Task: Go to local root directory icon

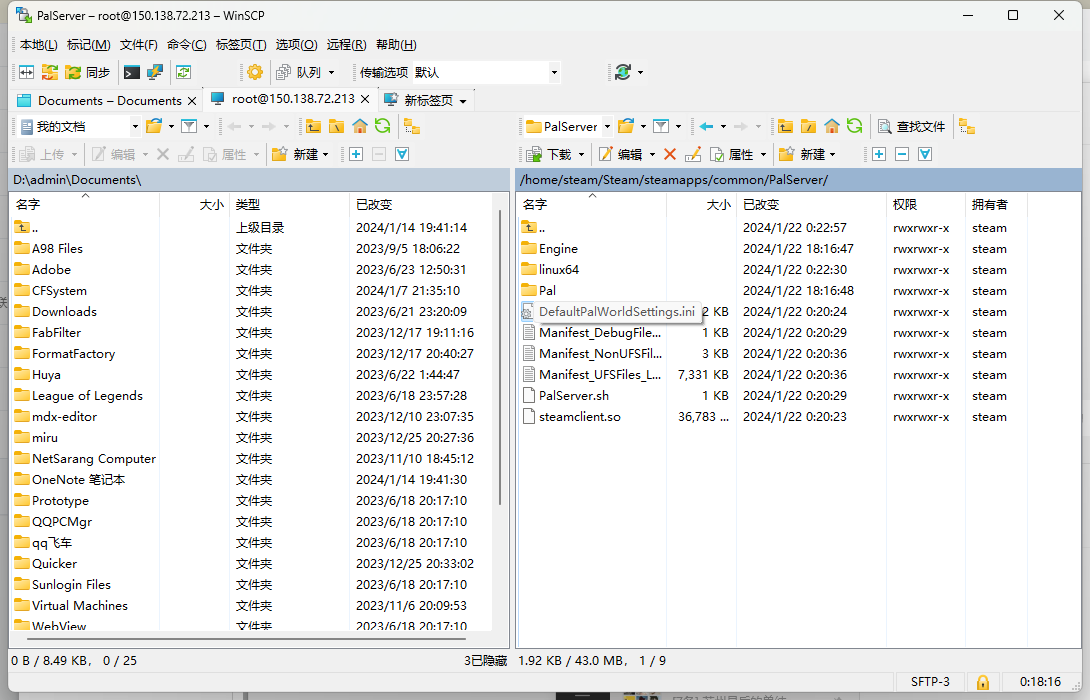Action: [336, 127]
